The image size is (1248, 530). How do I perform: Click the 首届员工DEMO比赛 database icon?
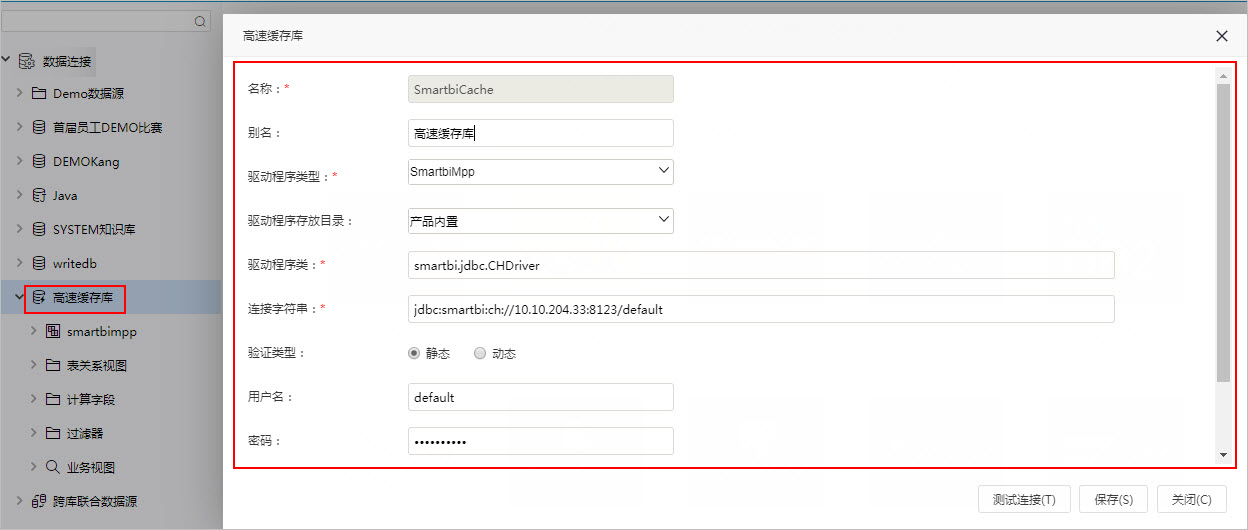(39, 128)
